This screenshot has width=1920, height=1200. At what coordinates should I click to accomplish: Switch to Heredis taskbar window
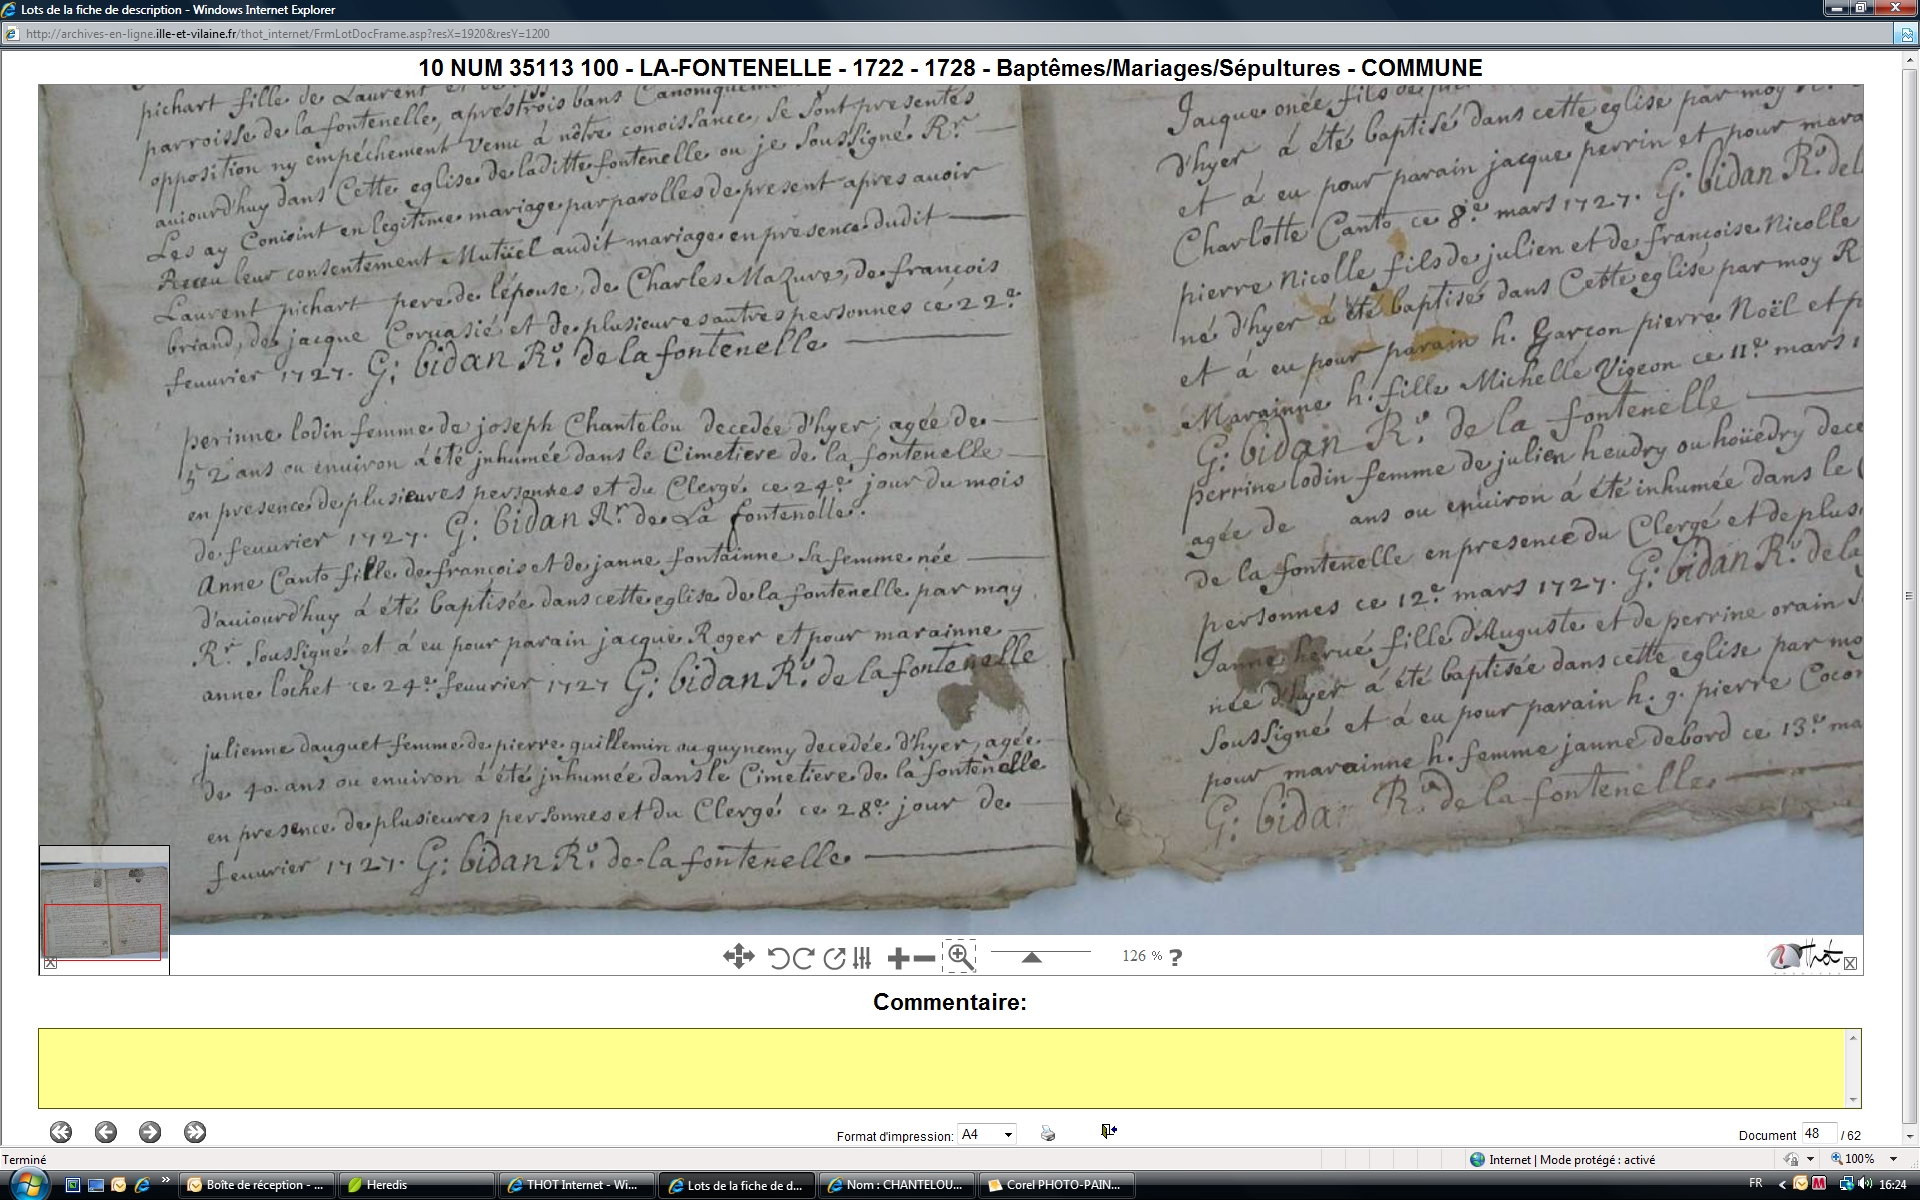[x=415, y=1185]
